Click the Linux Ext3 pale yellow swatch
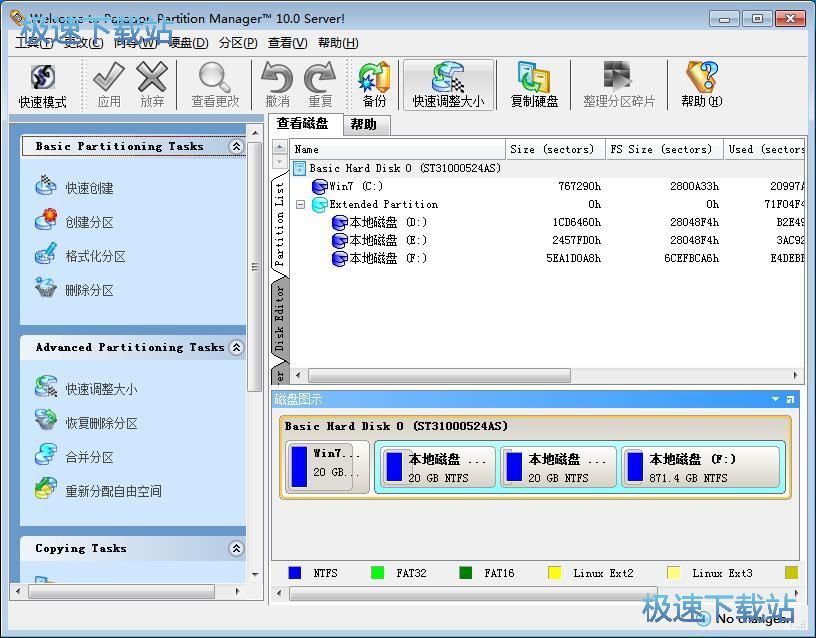This screenshot has height=638, width=816. coord(673,572)
